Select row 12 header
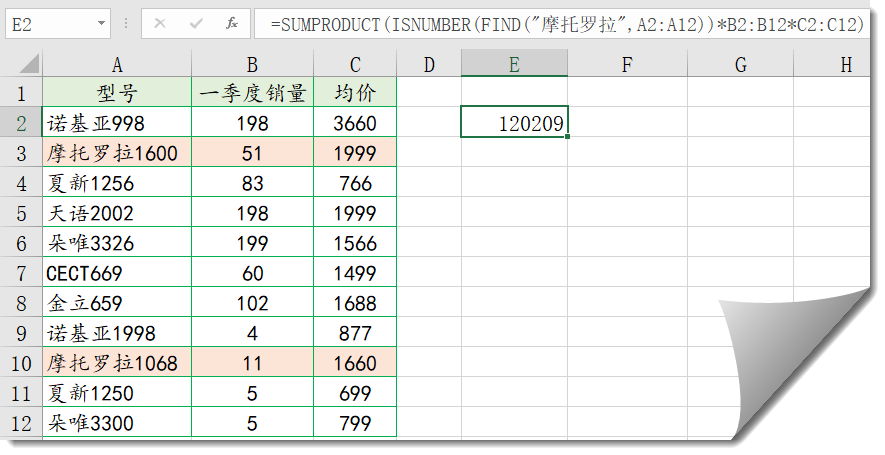885x455 pixels. click(x=21, y=422)
